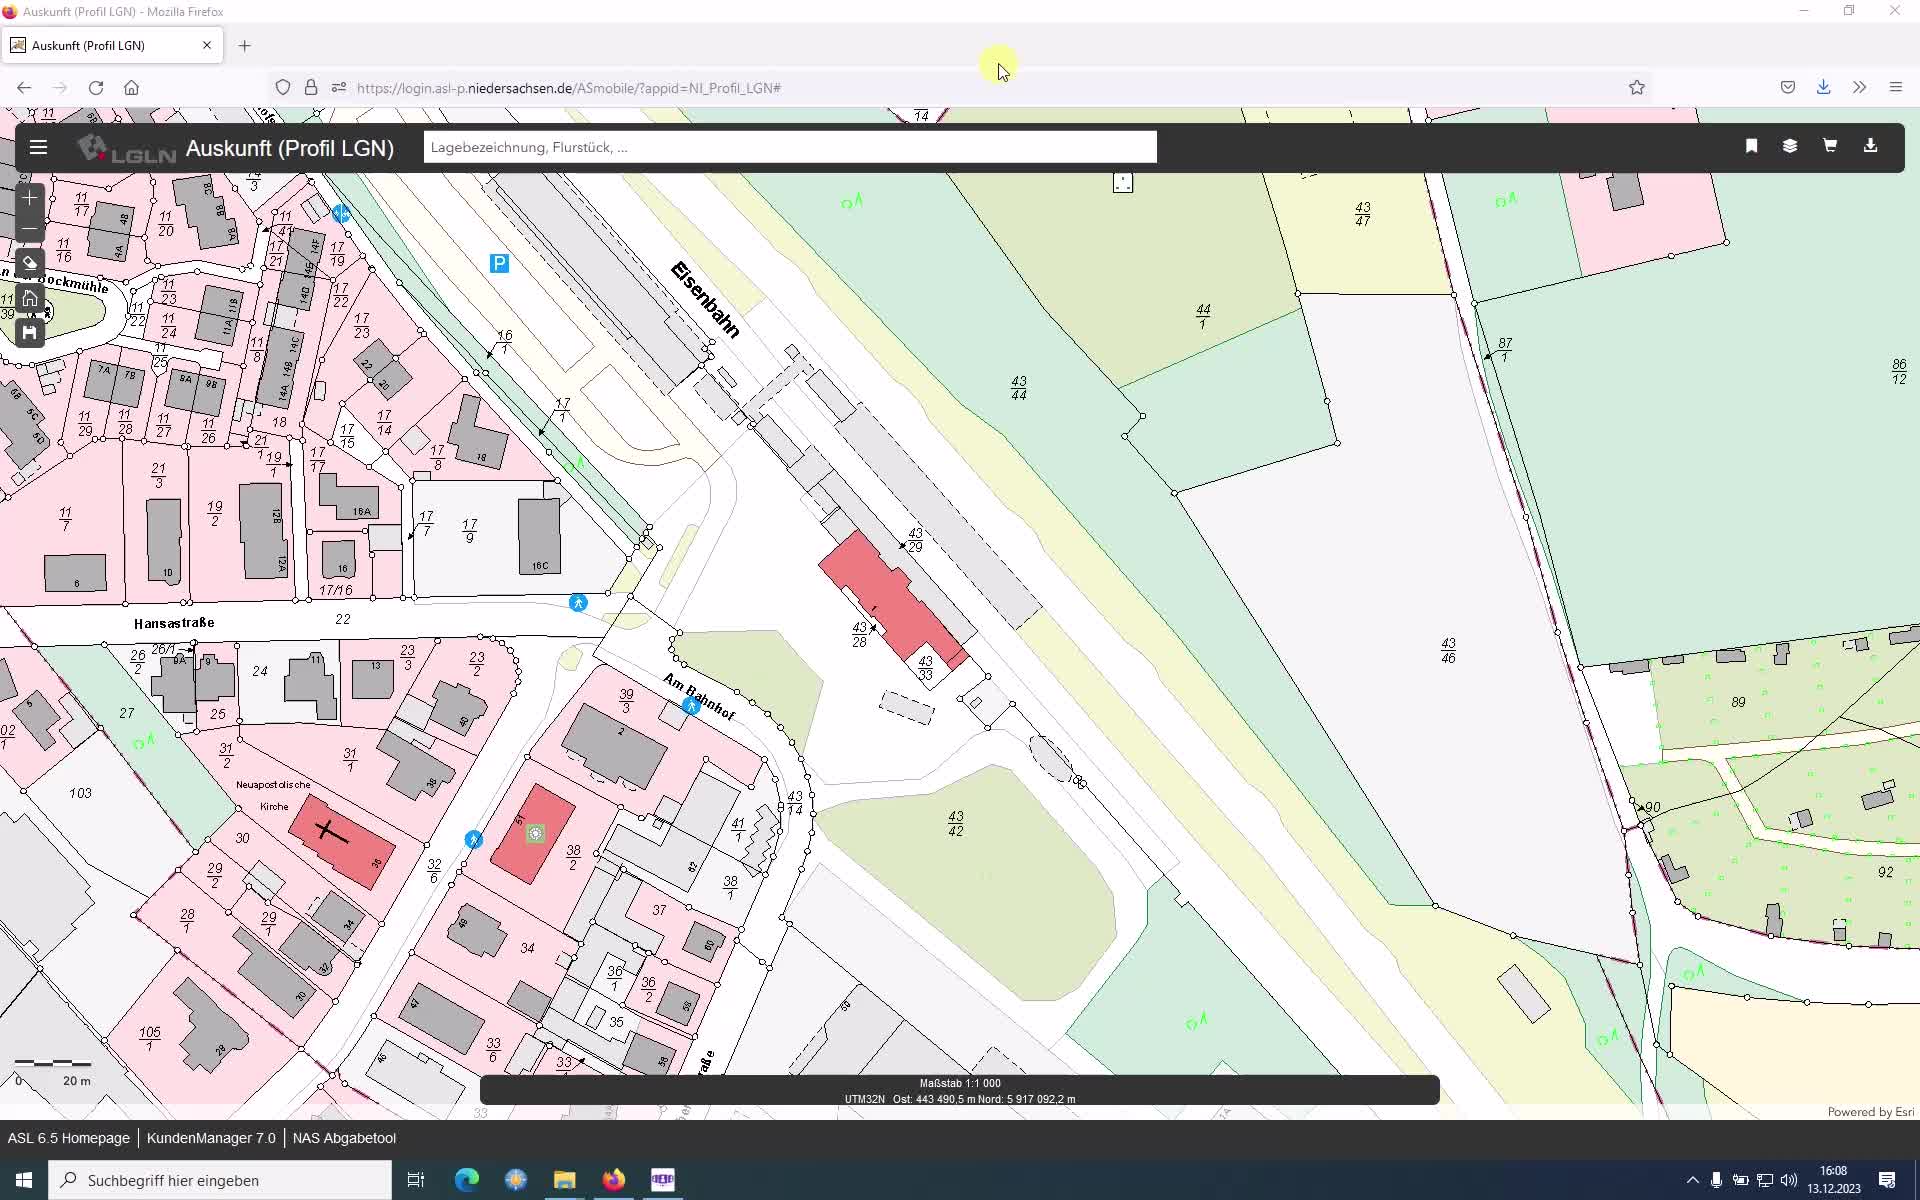The width and height of the screenshot is (1920, 1200).
Task: Show hidden system tray icons
Action: [1692, 1180]
